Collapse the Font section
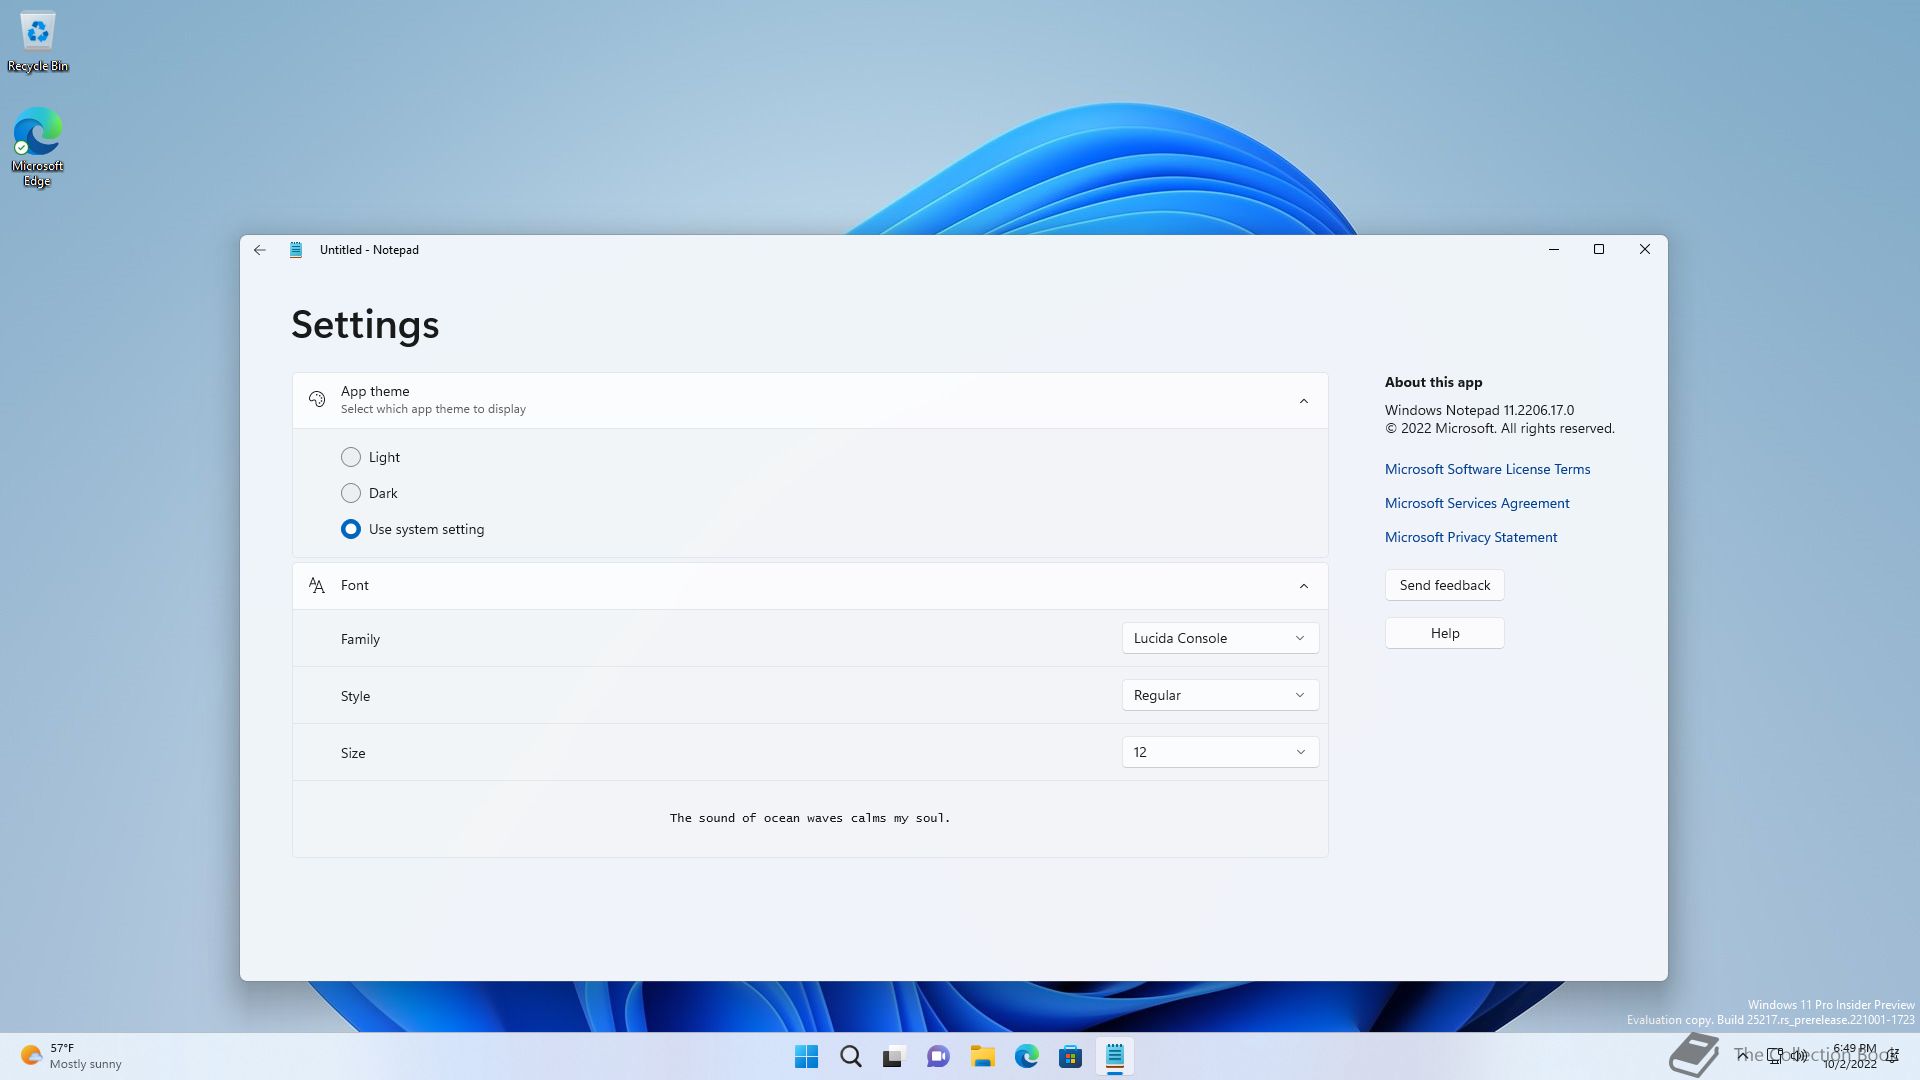This screenshot has height=1080, width=1920. tap(1303, 586)
